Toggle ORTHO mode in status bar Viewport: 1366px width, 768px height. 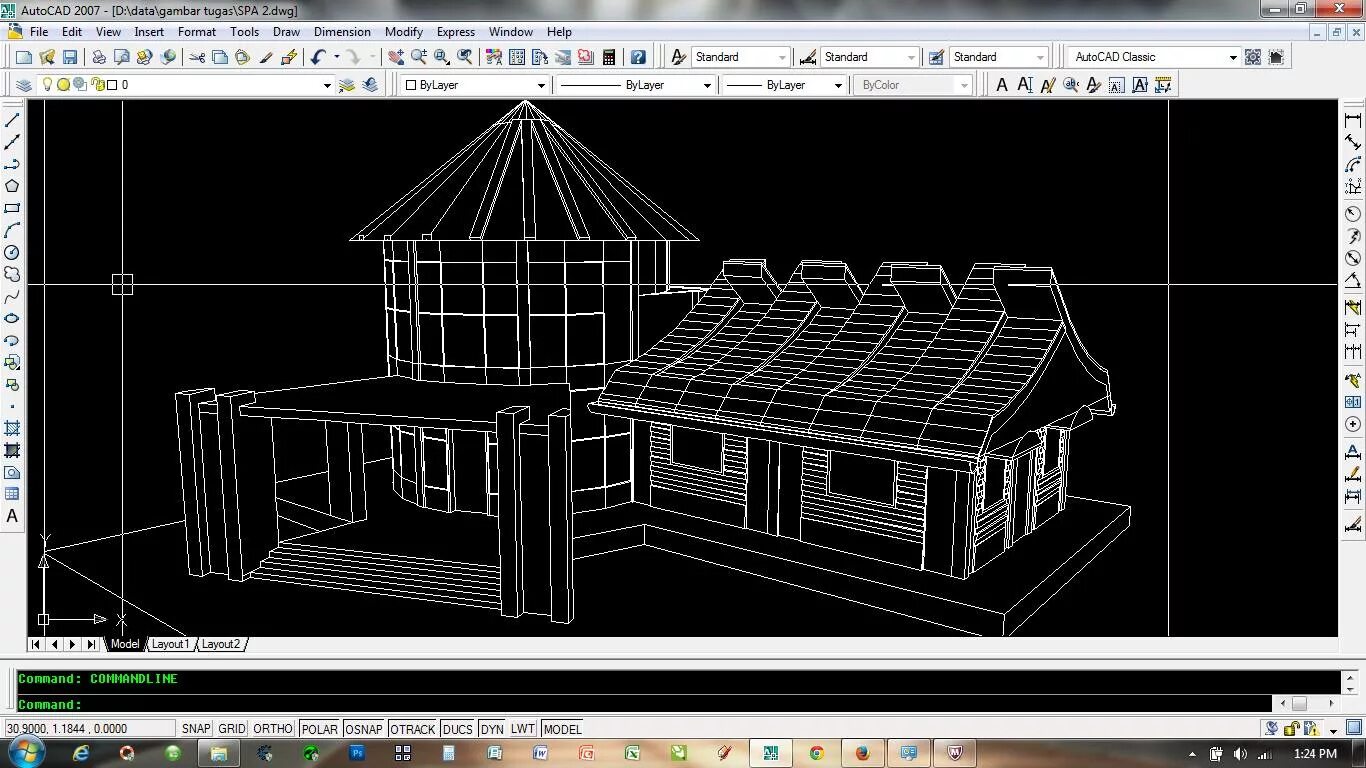273,729
